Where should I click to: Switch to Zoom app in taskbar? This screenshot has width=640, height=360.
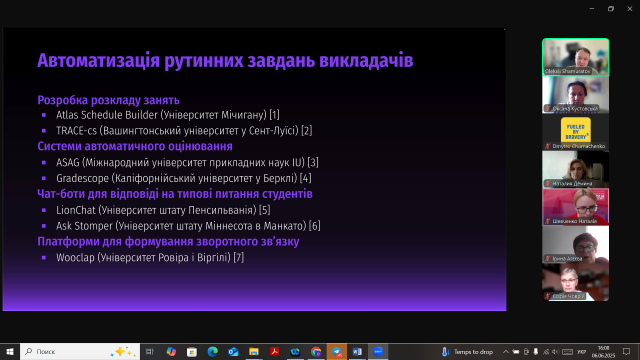click(x=378, y=351)
